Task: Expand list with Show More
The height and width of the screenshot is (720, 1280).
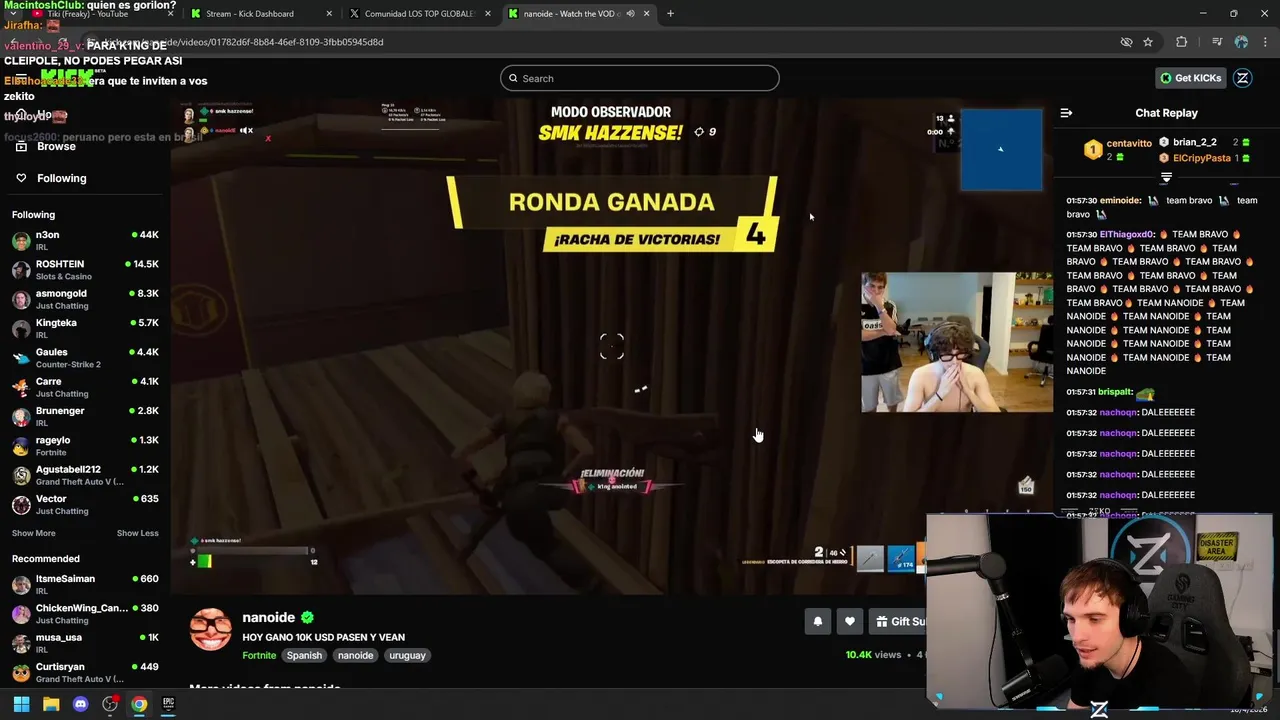Action: click(34, 533)
